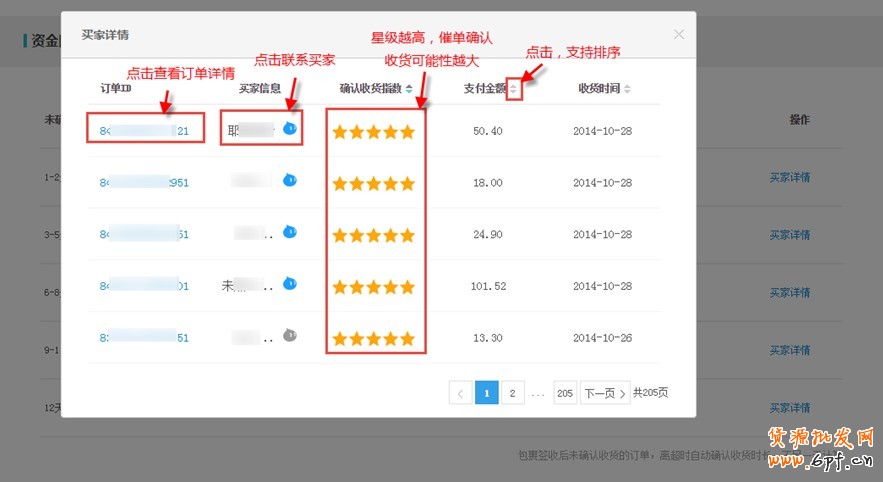The image size is (883, 482).
Task: Go to page 2
Action: coord(512,393)
